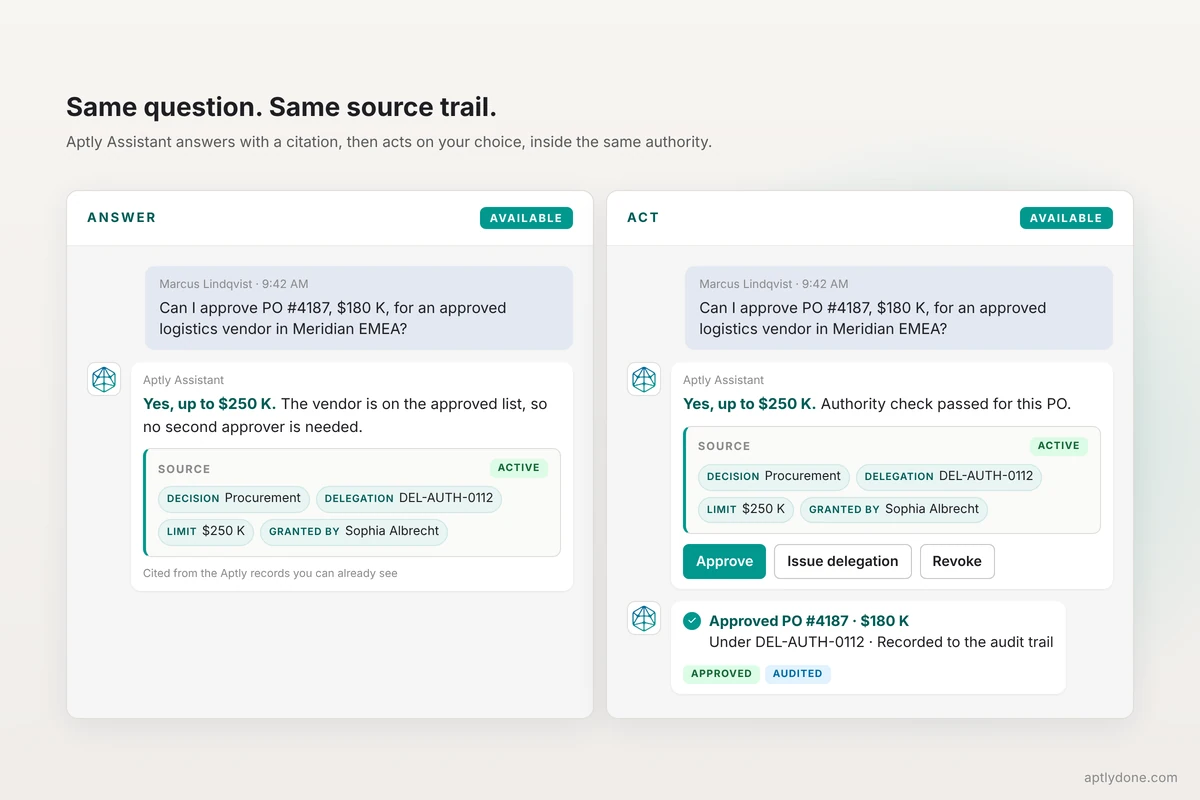This screenshot has height=800, width=1200.
Task: Open the aptlydone.com link
Action: coord(1131,777)
